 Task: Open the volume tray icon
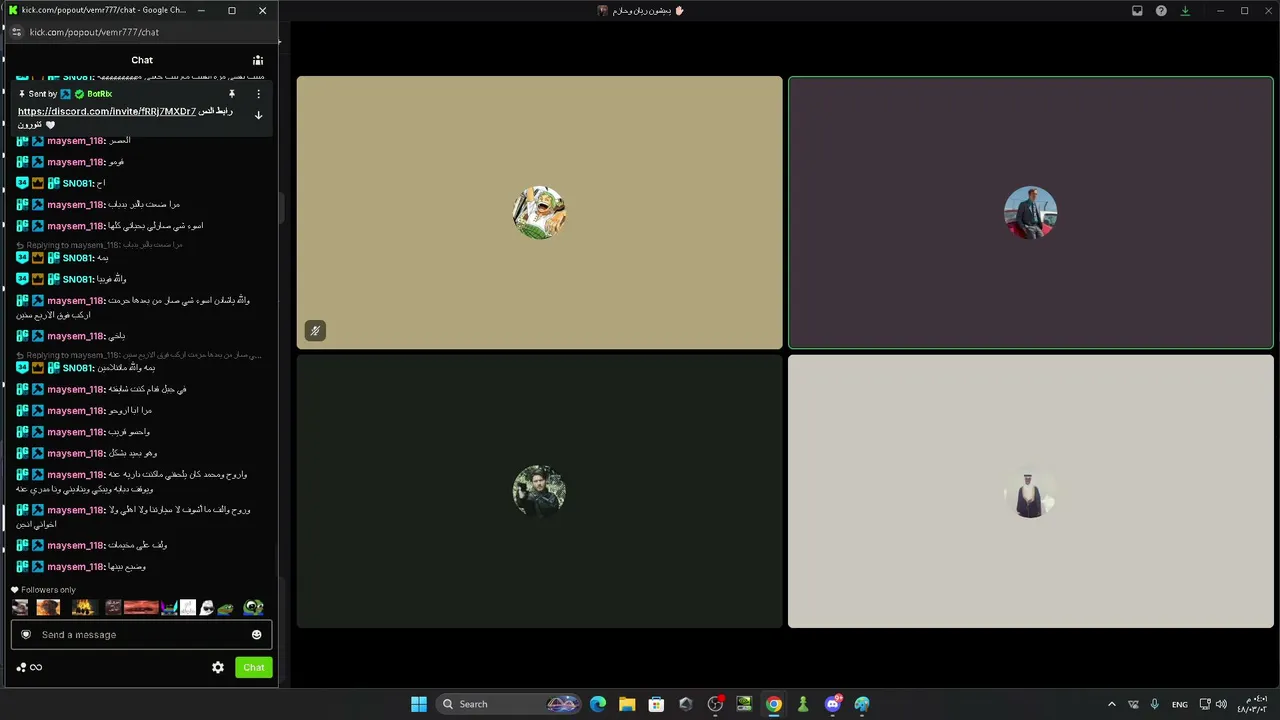[x=1221, y=704]
